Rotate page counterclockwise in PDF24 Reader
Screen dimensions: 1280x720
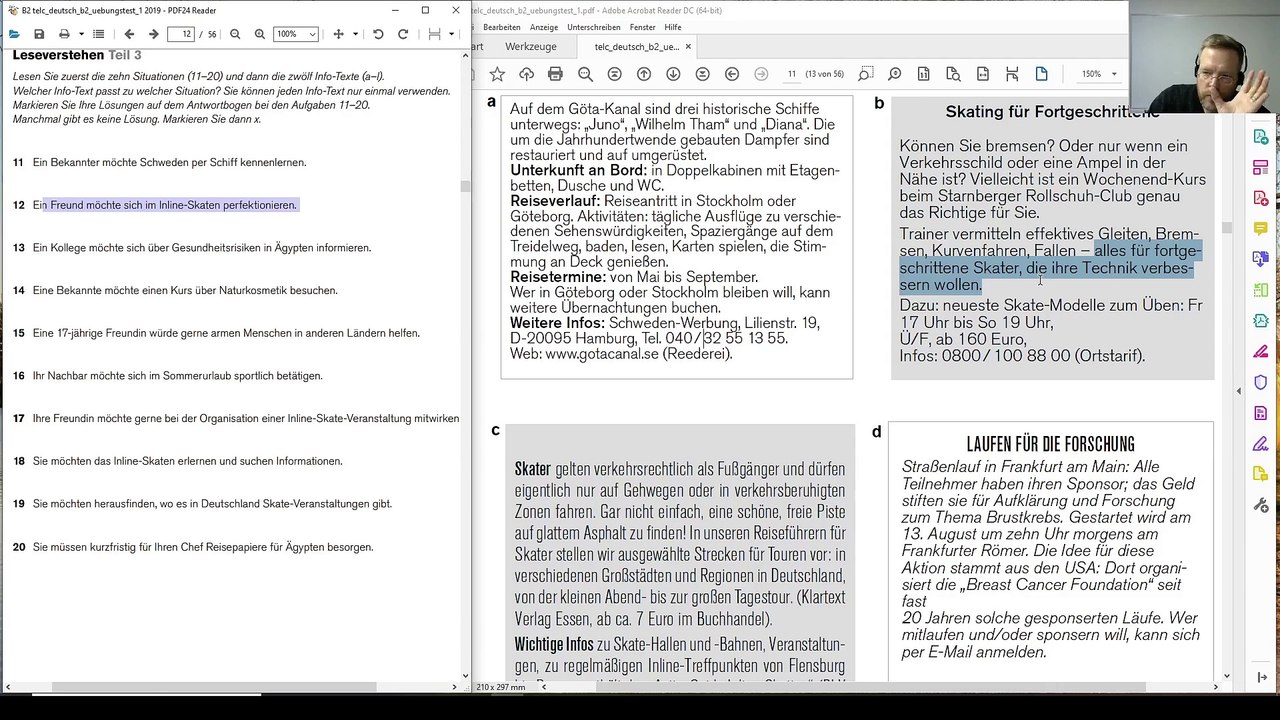point(378,34)
